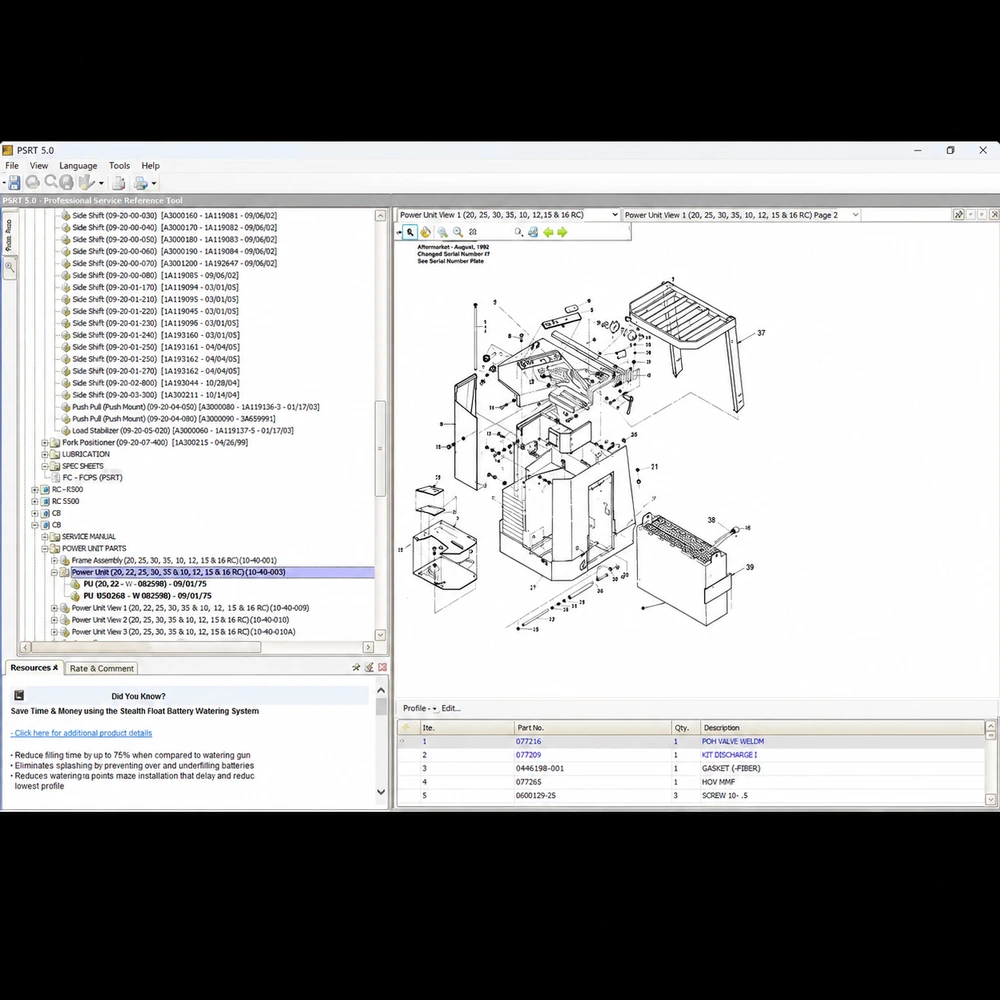Go to next page with green right arrow
1000x1000 pixels.
click(x=562, y=232)
